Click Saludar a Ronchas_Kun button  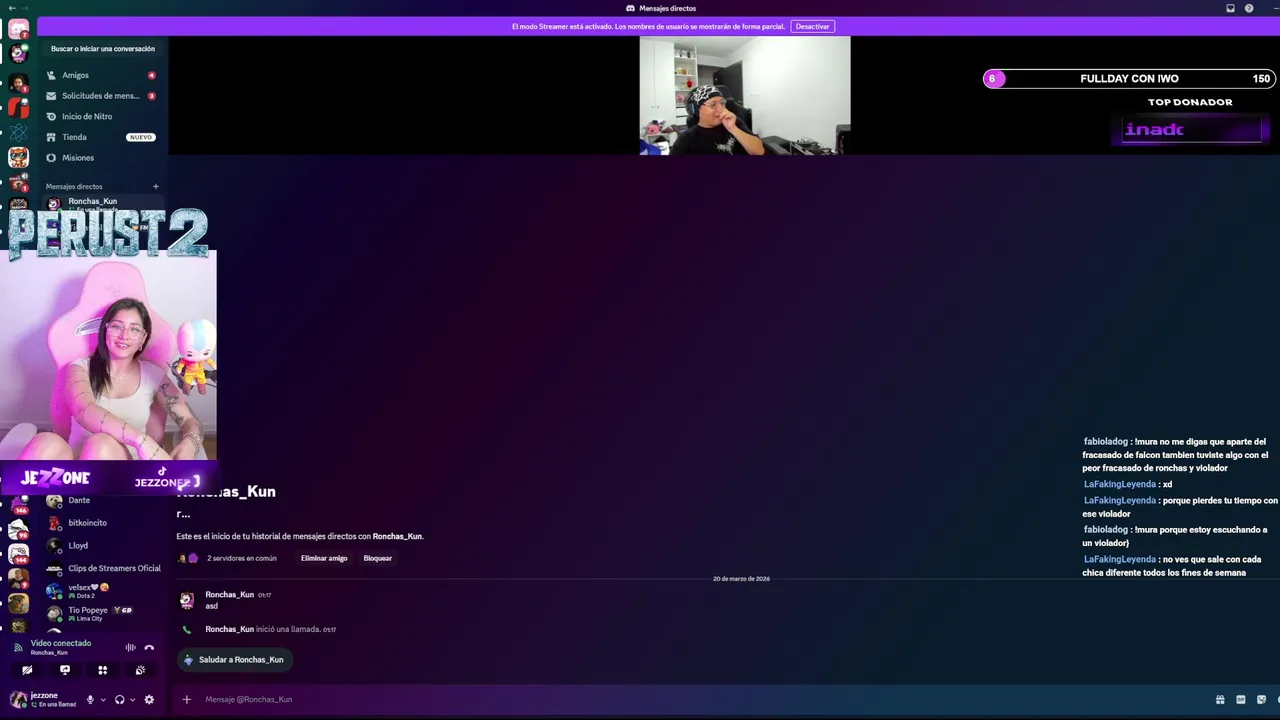[234, 660]
